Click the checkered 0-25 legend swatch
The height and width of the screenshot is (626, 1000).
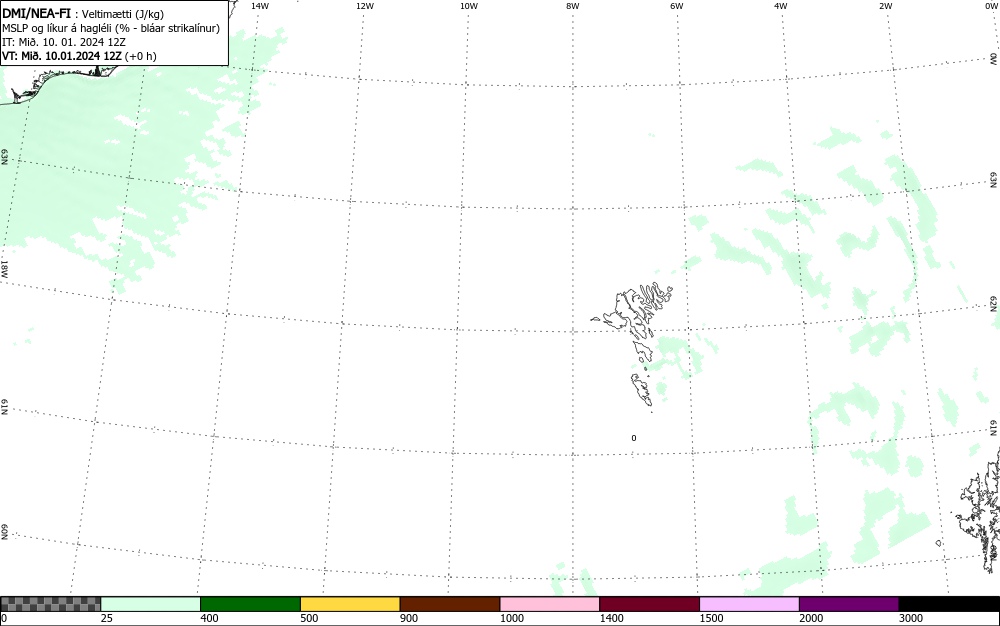50,604
